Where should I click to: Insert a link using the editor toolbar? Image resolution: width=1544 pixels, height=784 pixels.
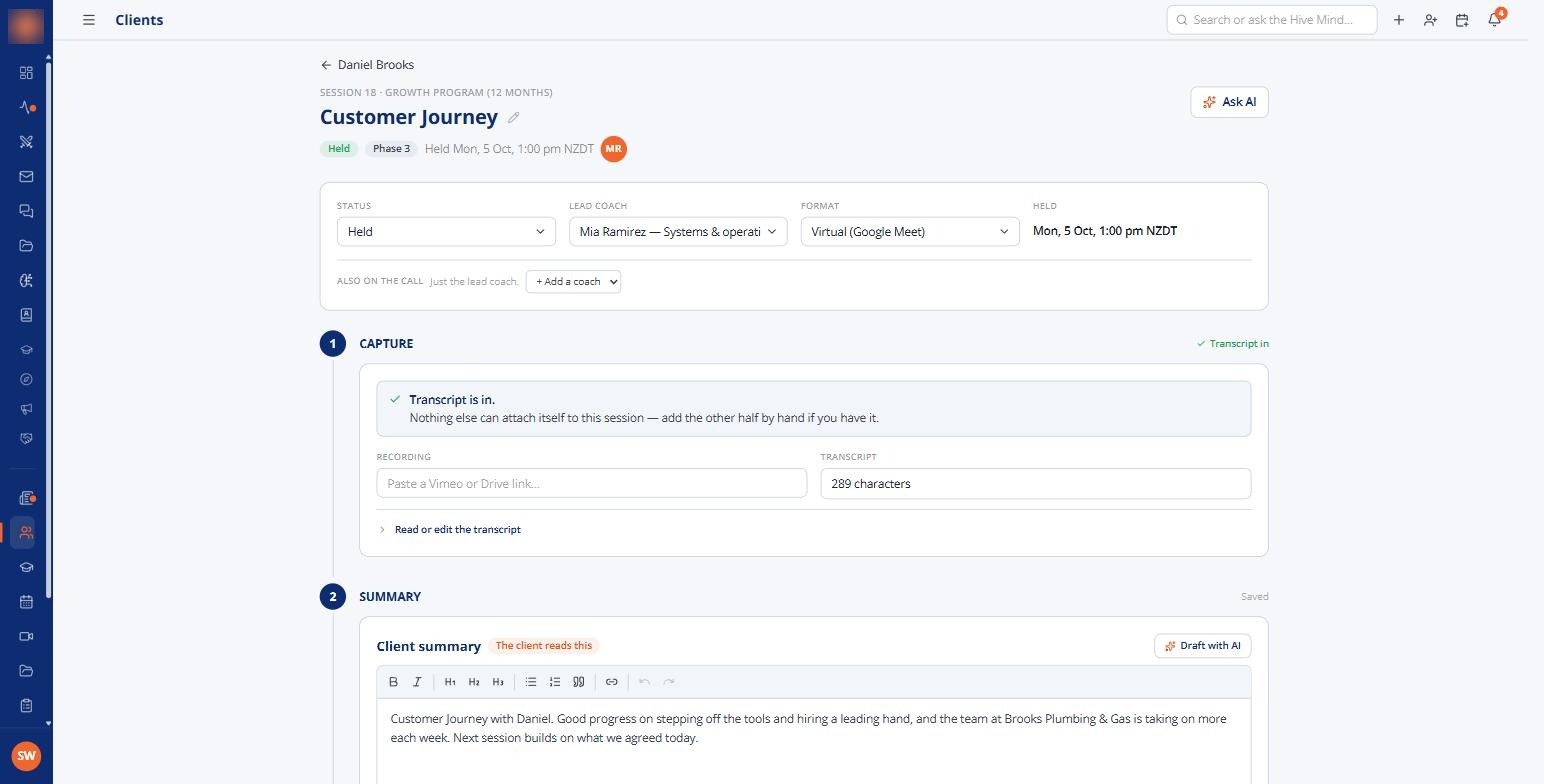(612, 682)
